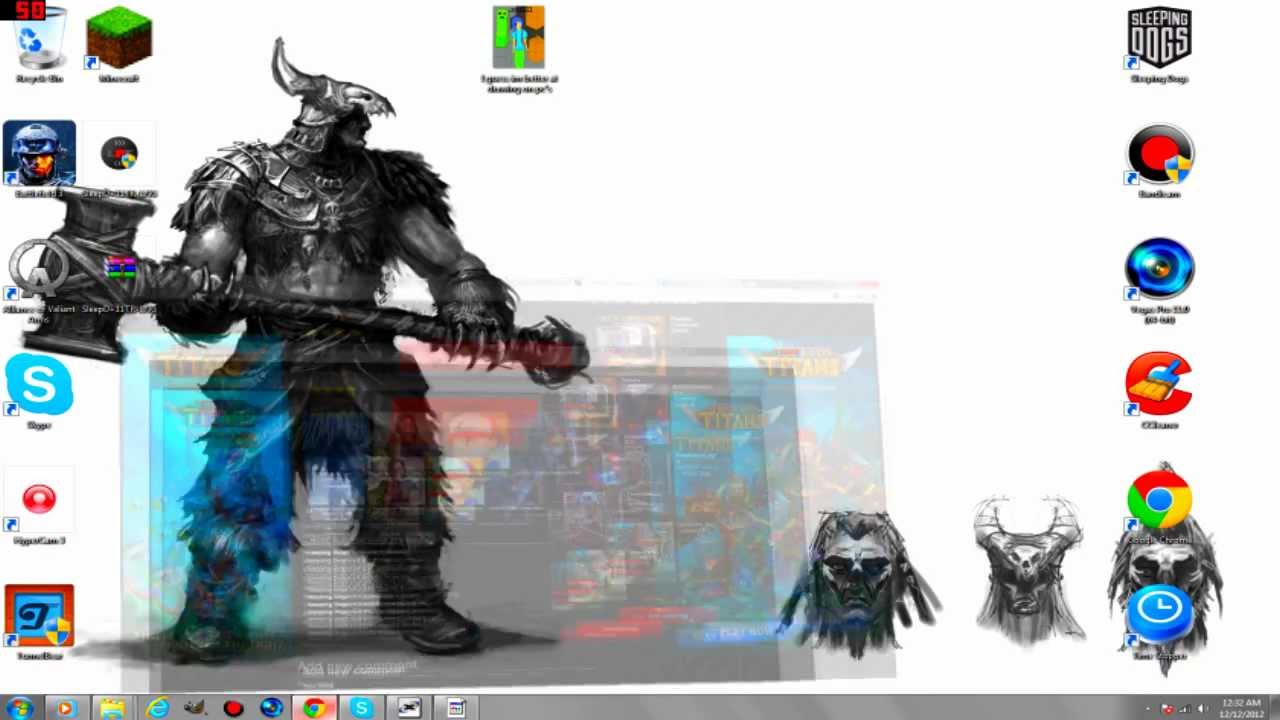
Task: Open the volume control tray icon
Action: tap(1202, 709)
